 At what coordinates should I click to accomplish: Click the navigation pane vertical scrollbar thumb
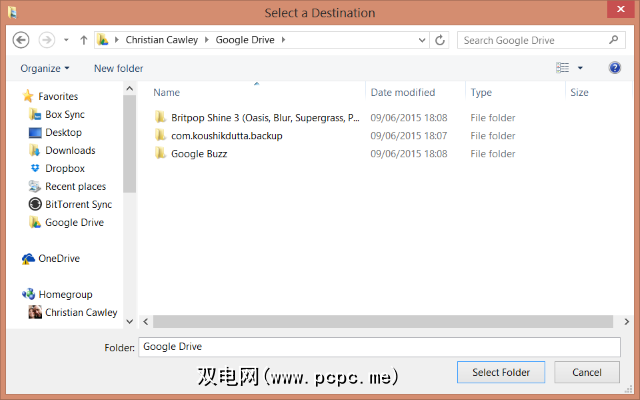pos(129,144)
